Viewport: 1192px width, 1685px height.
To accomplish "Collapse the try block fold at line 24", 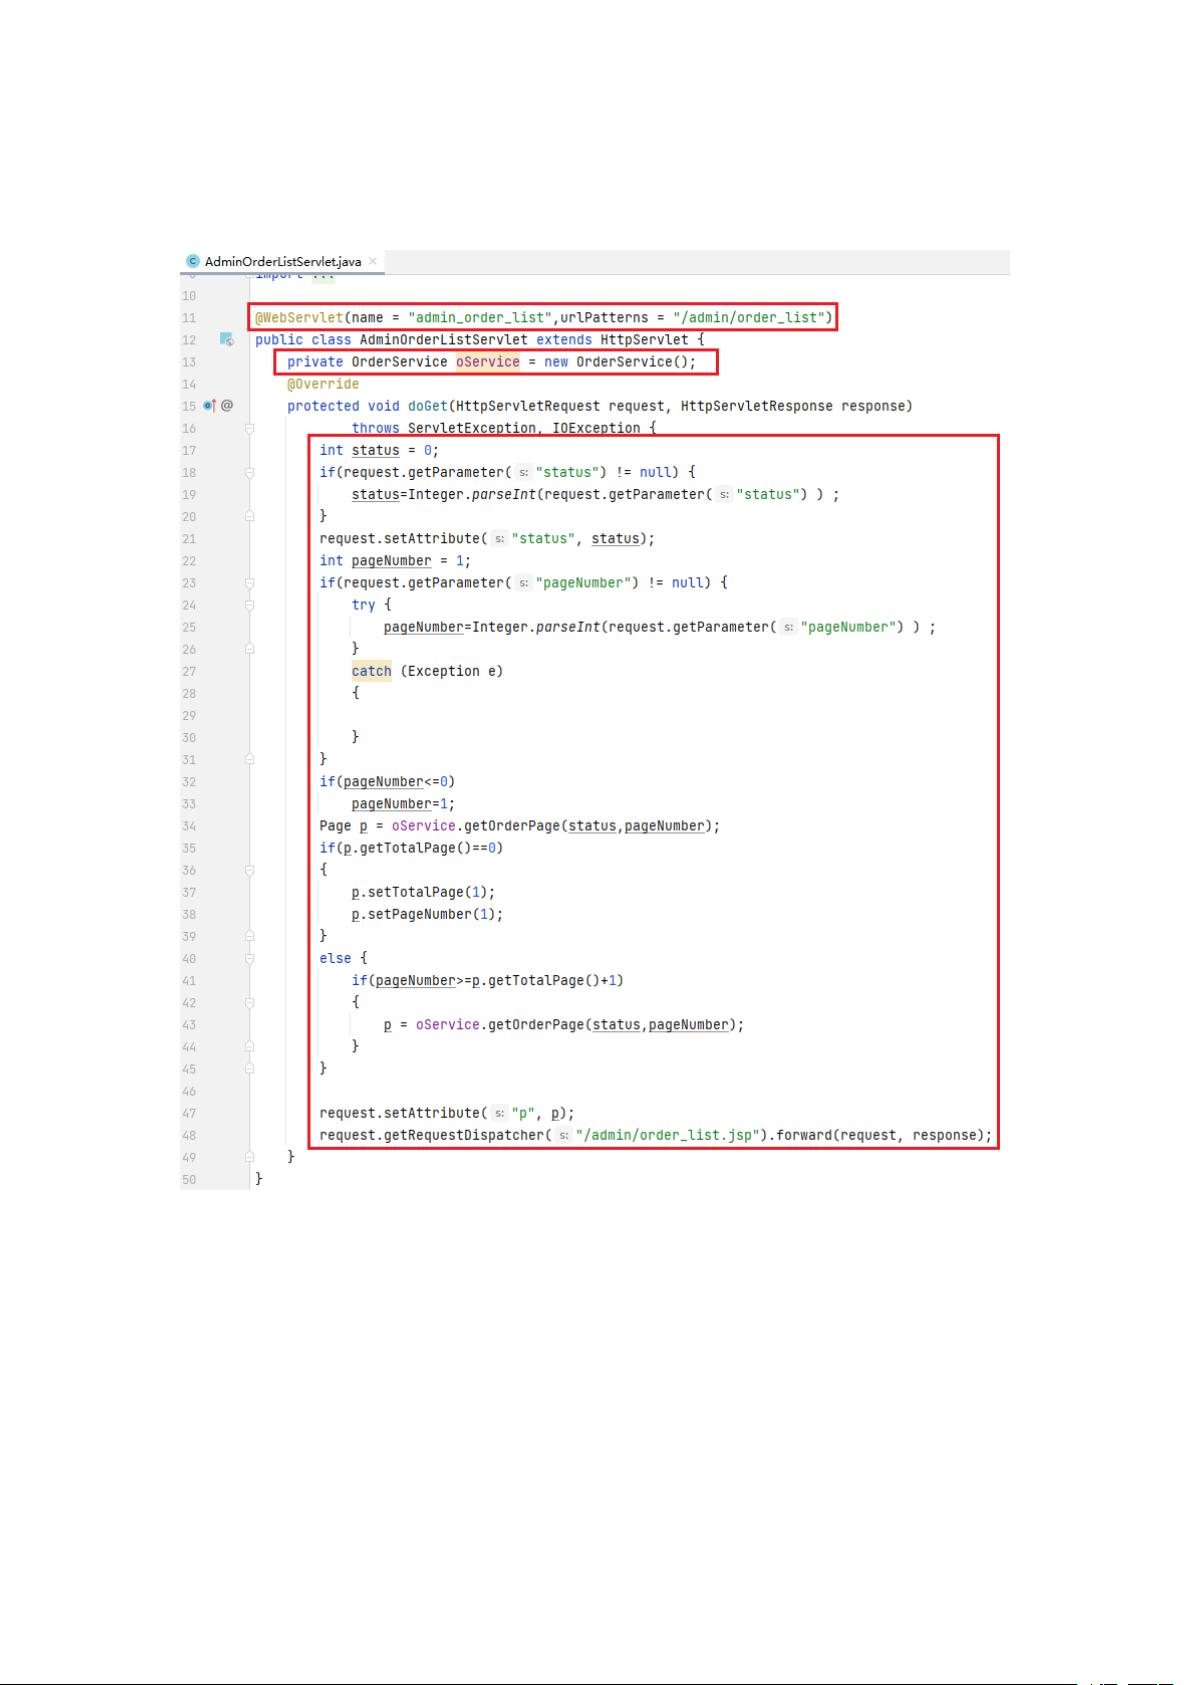I will [x=250, y=605].
